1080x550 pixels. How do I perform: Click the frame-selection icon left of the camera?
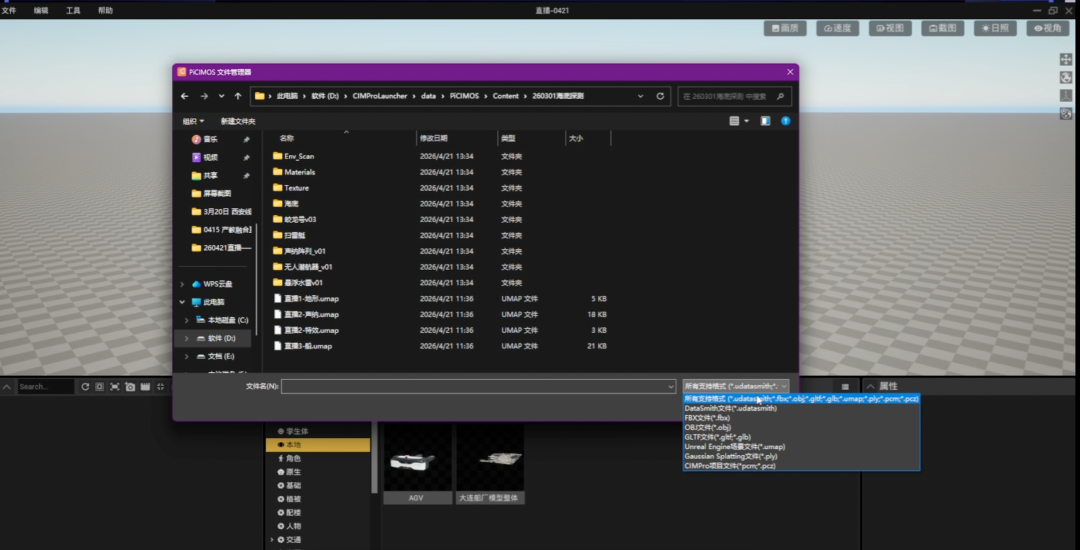[x=115, y=387]
